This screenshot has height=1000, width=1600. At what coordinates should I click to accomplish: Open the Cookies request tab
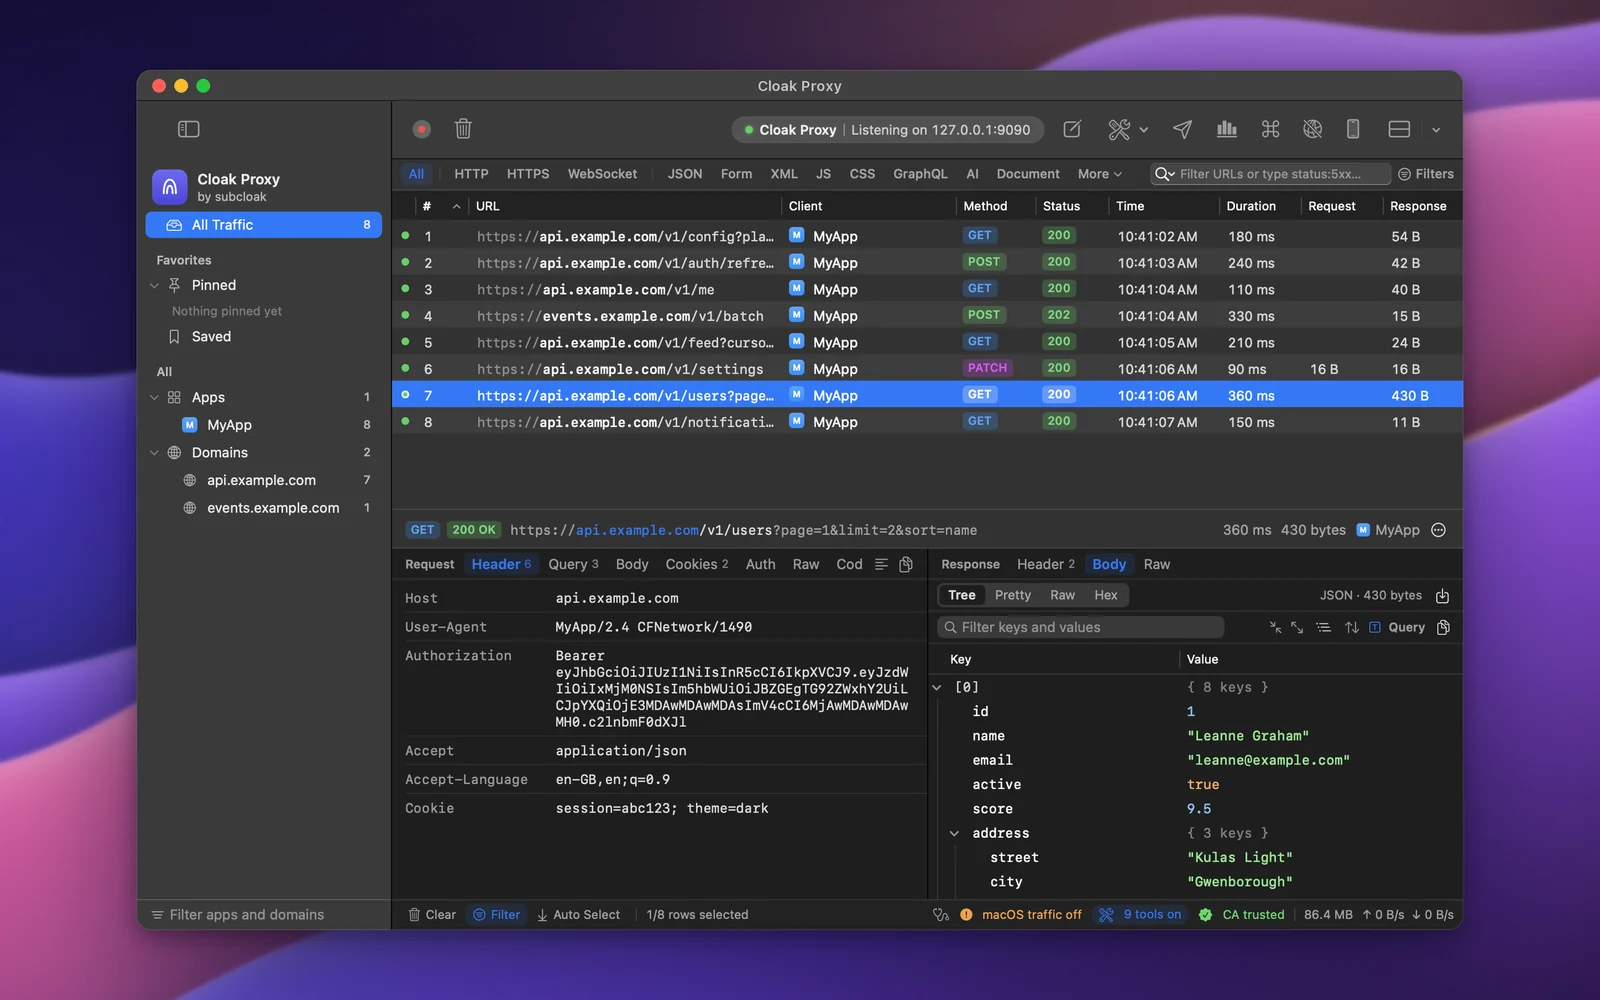tap(696, 564)
